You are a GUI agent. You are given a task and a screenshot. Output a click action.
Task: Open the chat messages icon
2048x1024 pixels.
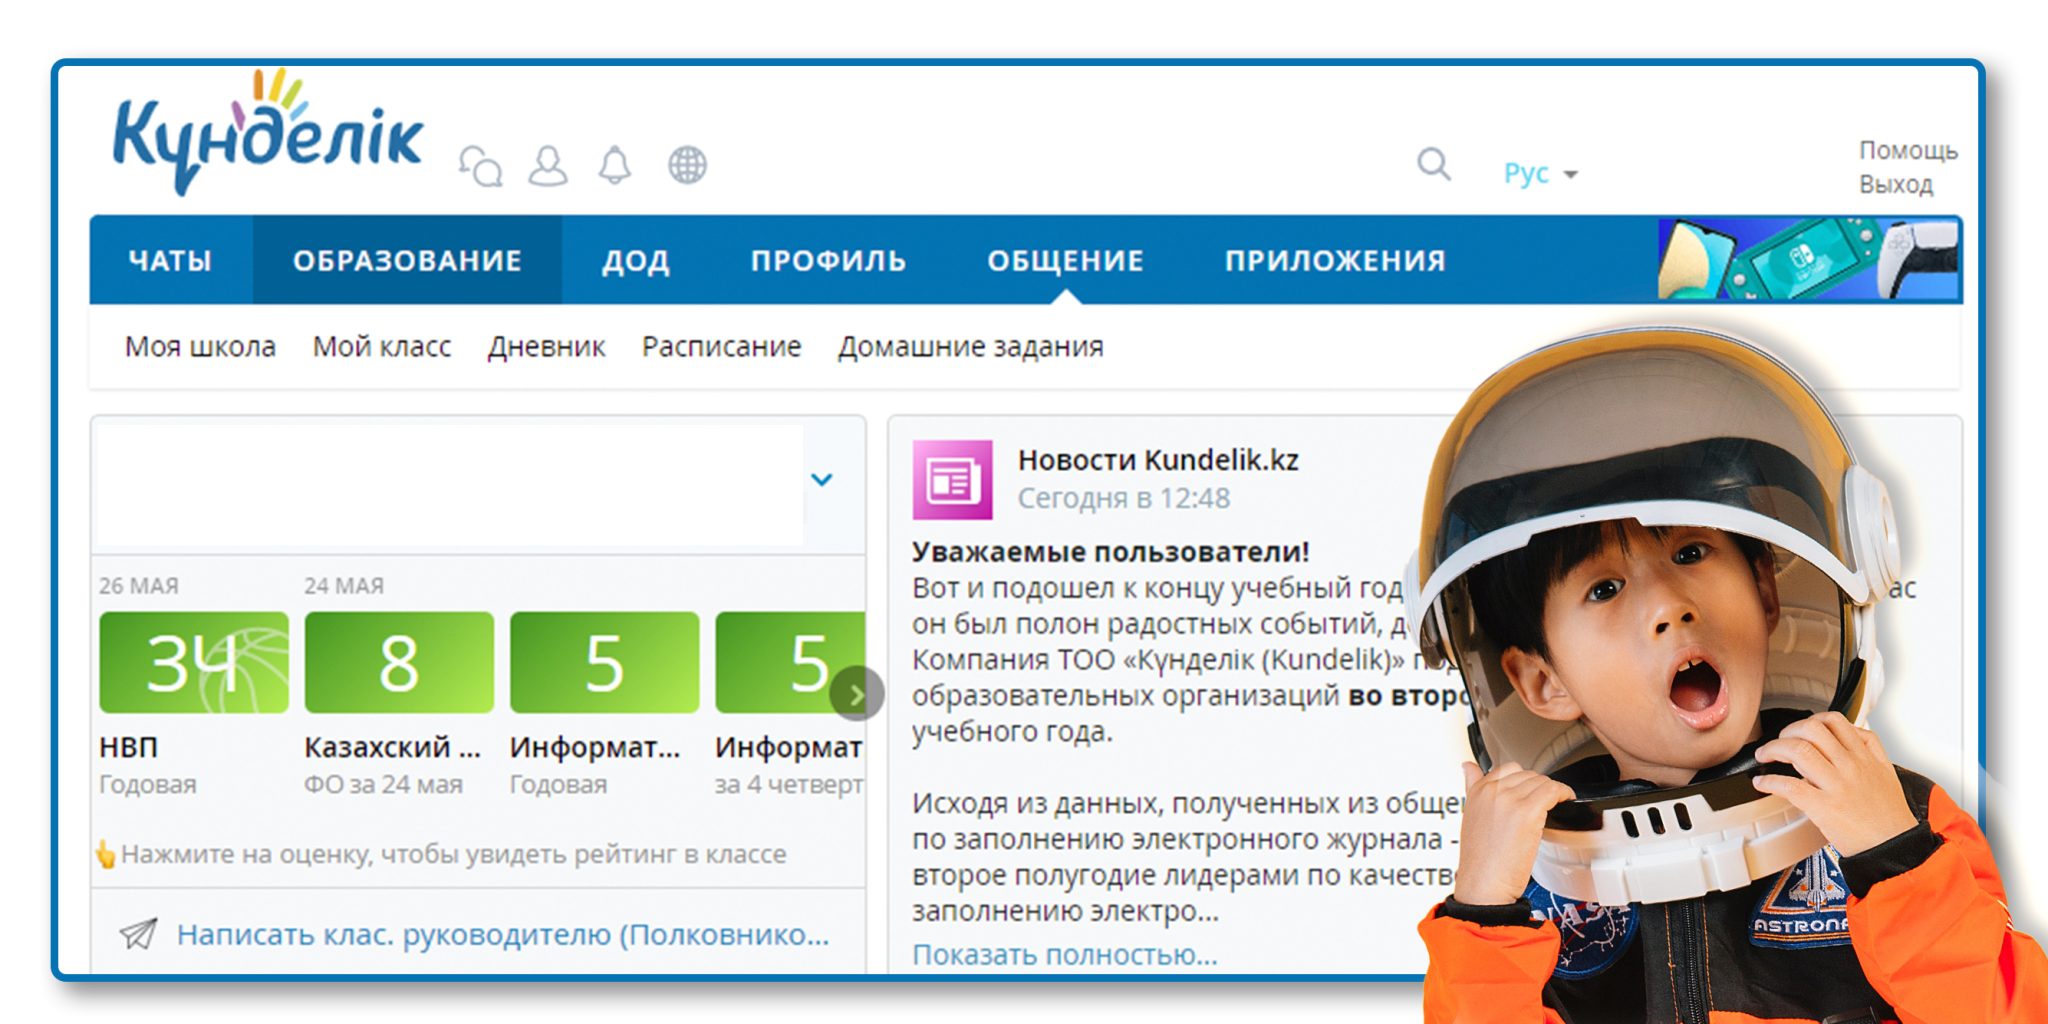480,166
